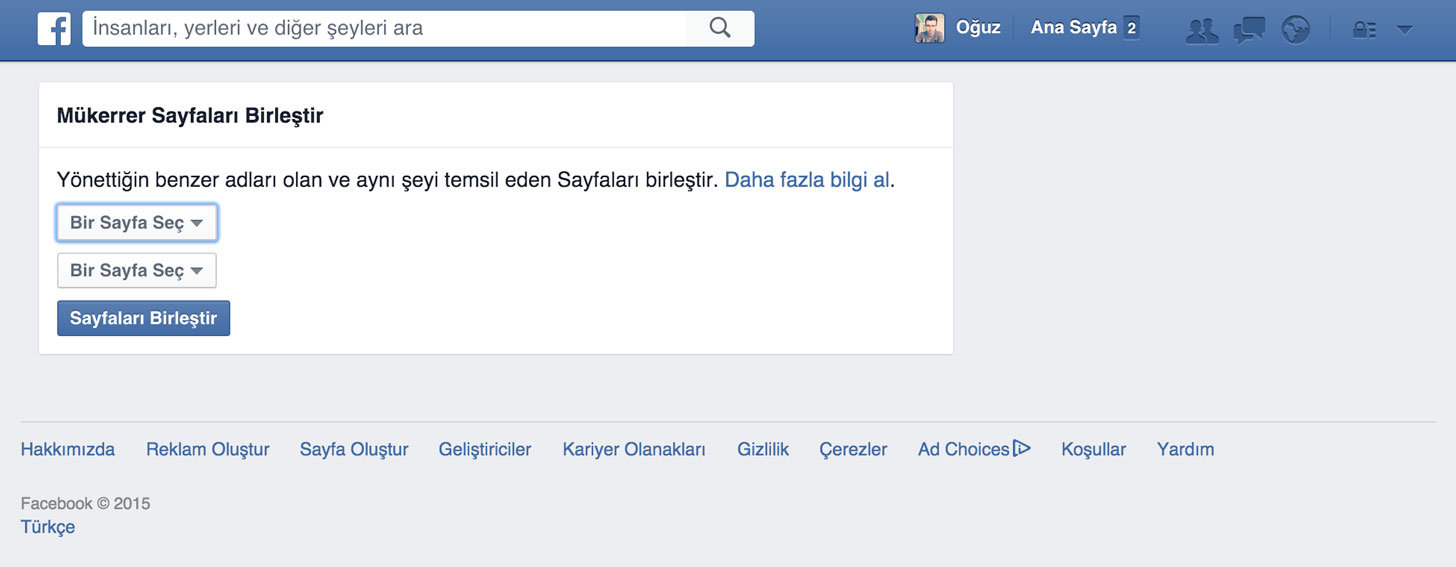Viewport: 1456px width, 567px height.
Task: Click the Sayfaları Birleştir button
Action: pos(143,319)
